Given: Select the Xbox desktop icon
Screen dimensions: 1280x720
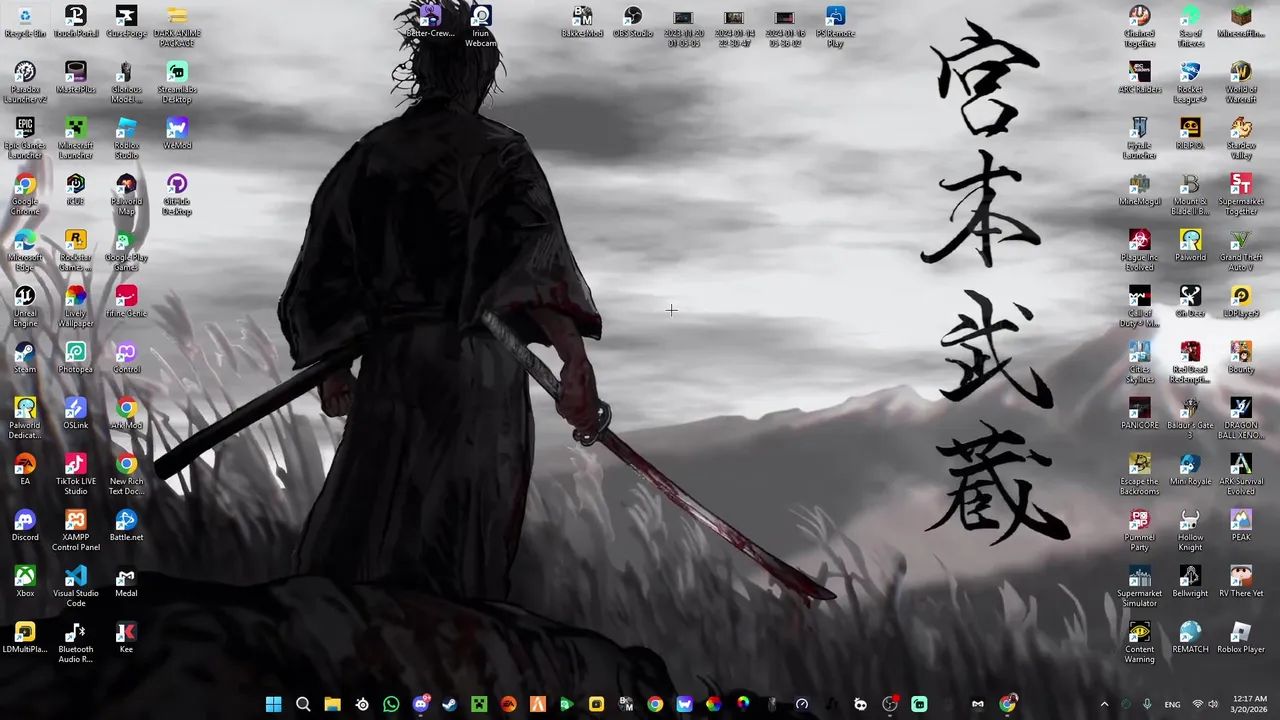Looking at the screenshot, I should (25, 582).
